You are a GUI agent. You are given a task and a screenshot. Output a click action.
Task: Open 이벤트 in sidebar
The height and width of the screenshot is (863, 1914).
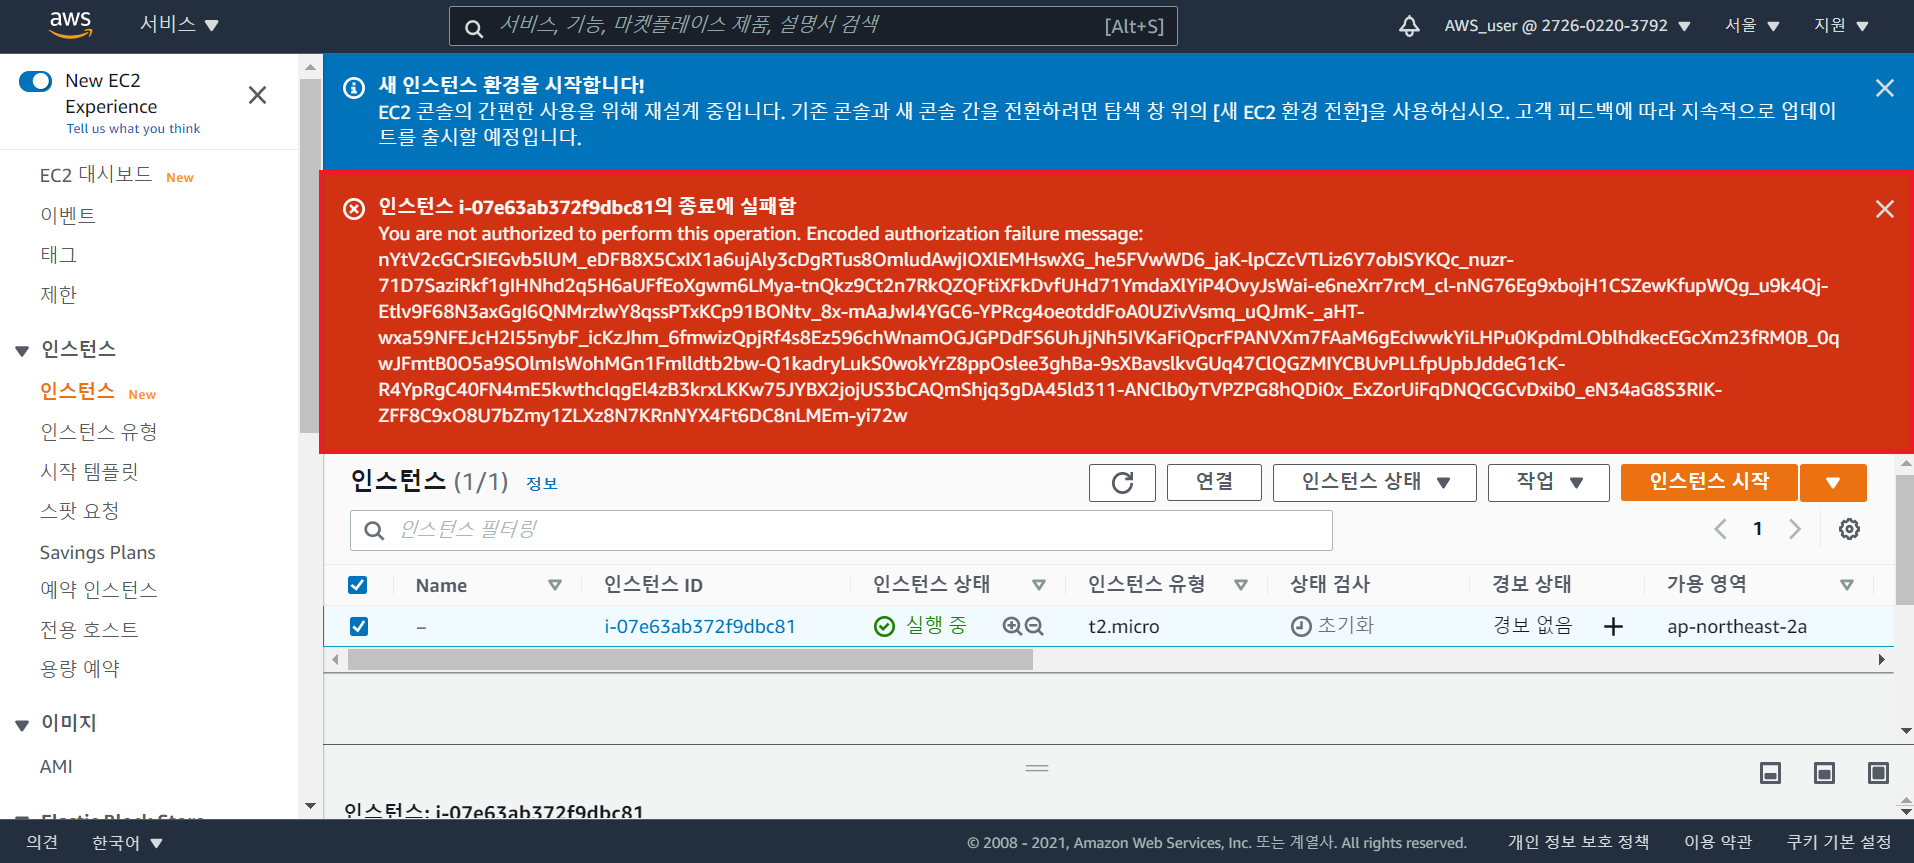(x=68, y=215)
